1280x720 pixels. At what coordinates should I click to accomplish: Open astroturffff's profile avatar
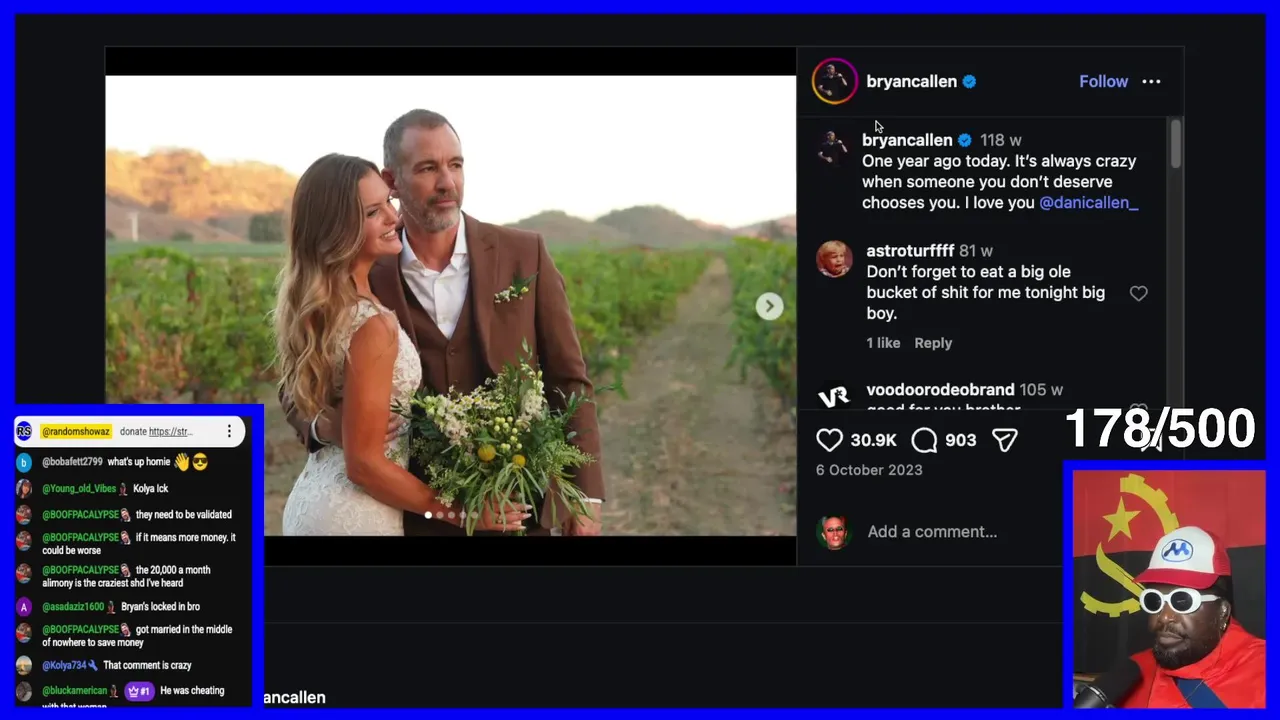834,259
